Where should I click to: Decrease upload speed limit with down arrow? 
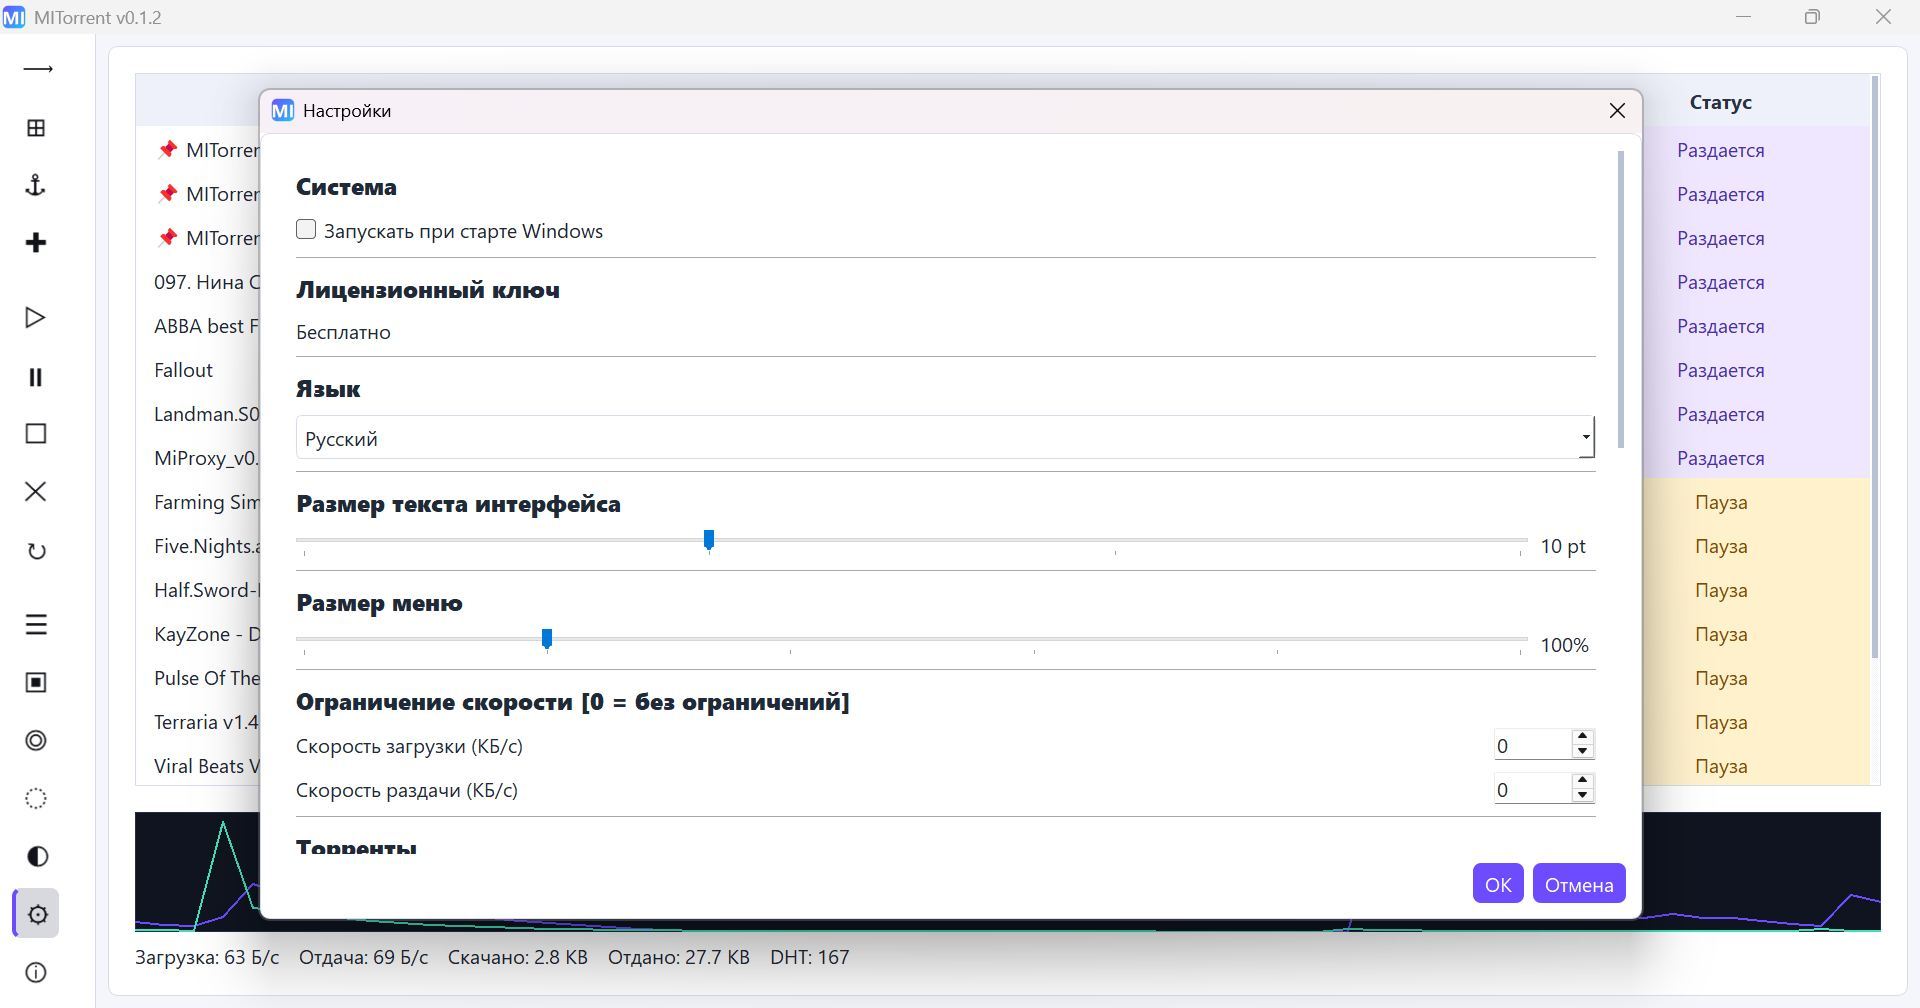pos(1582,796)
